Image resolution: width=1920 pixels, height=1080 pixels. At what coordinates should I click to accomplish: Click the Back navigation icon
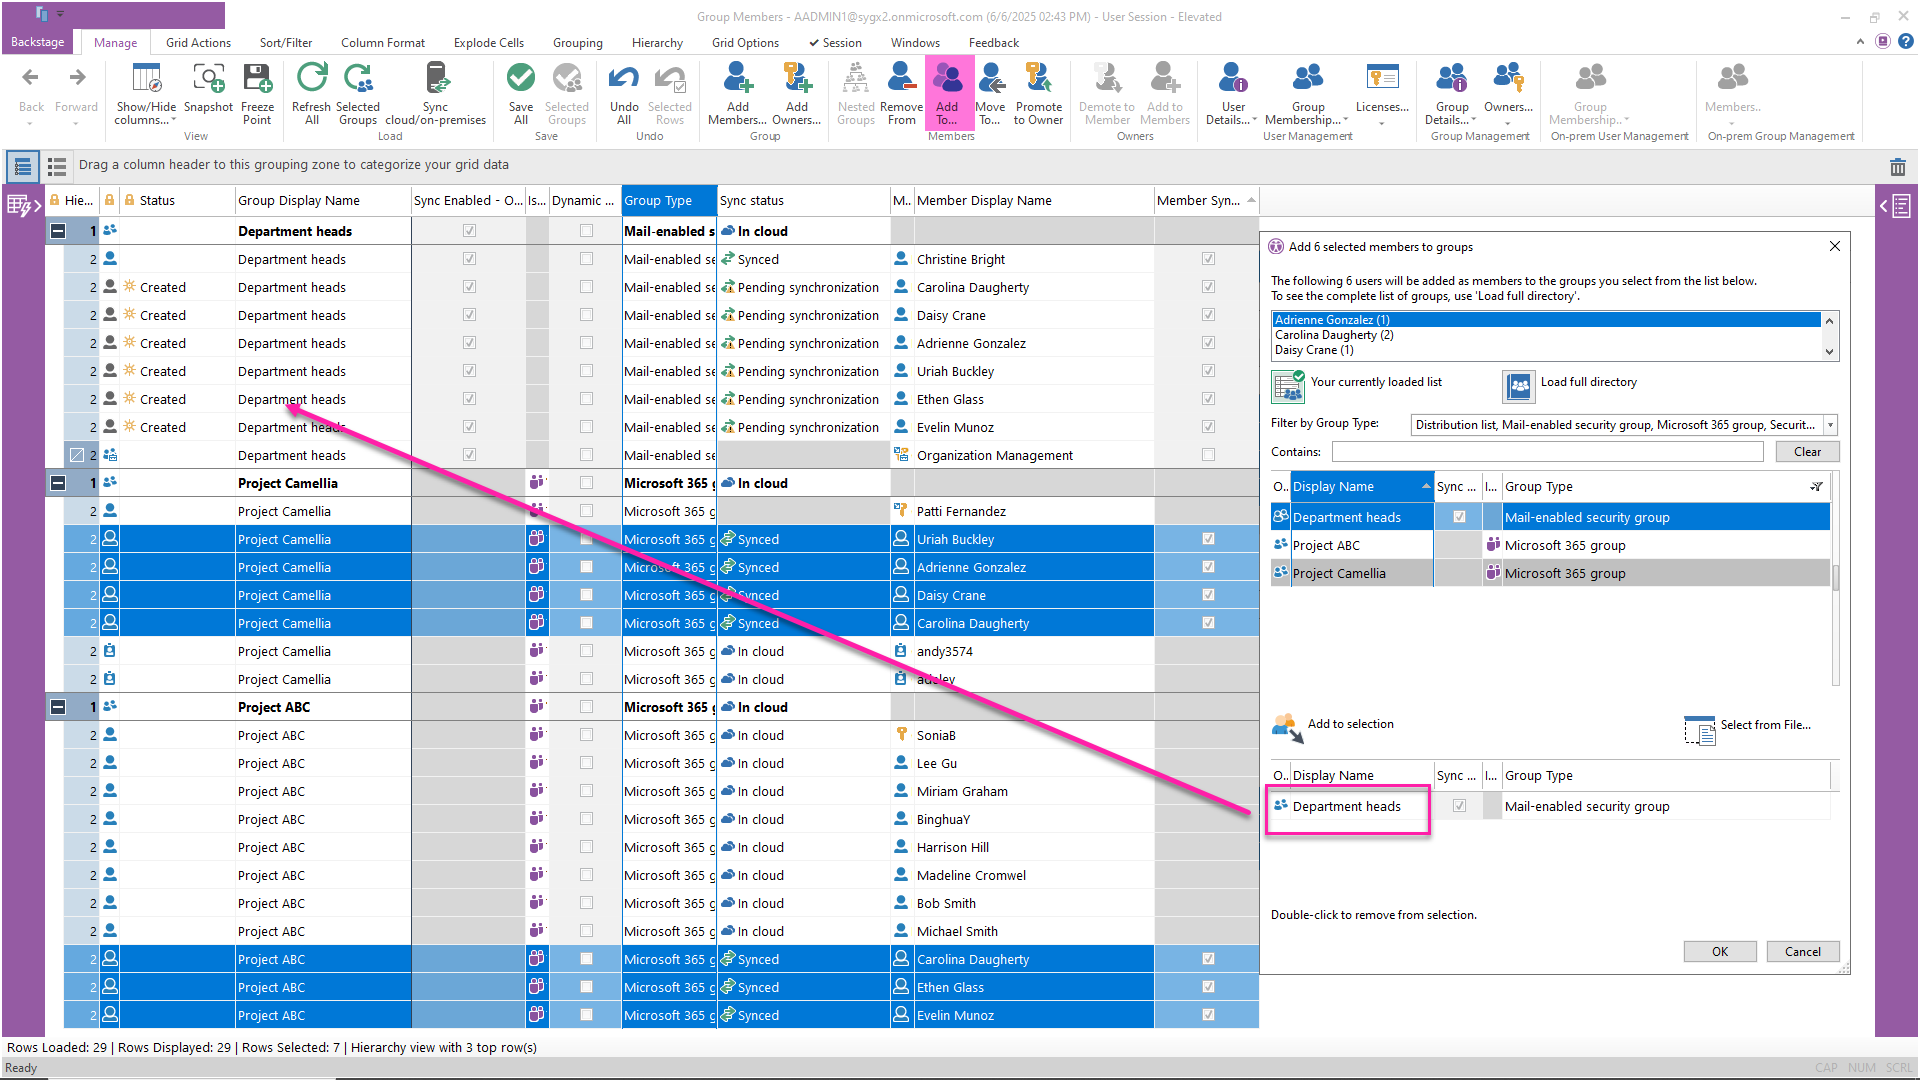pos(31,78)
